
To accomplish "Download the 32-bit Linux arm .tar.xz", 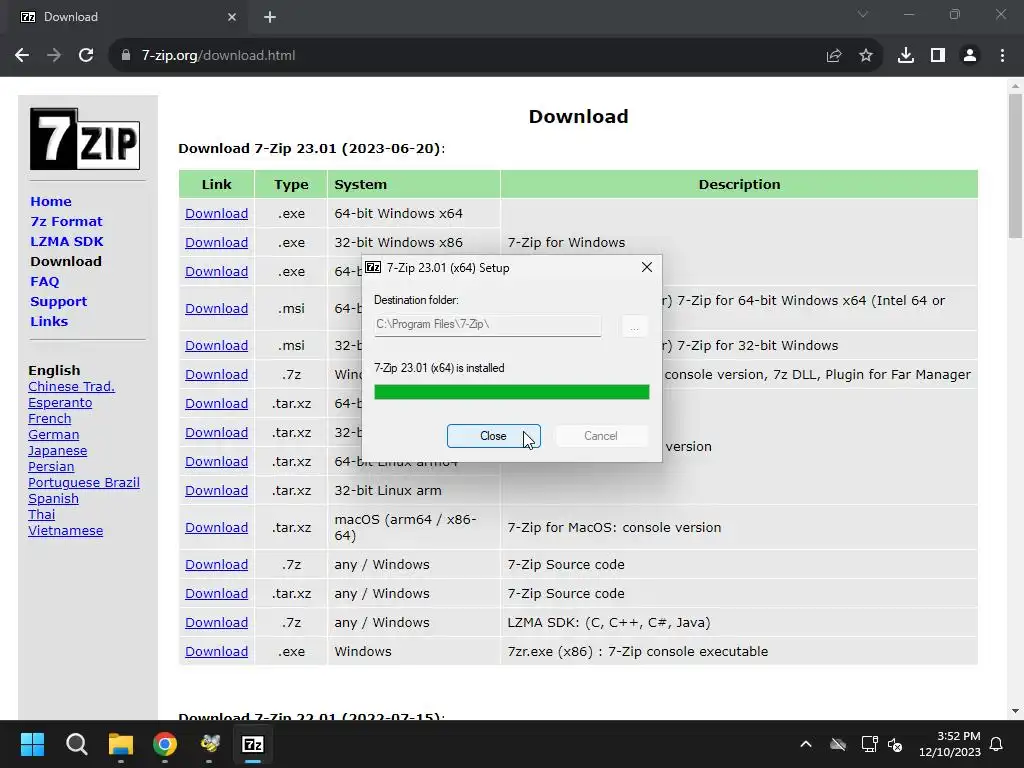I will coord(216,490).
